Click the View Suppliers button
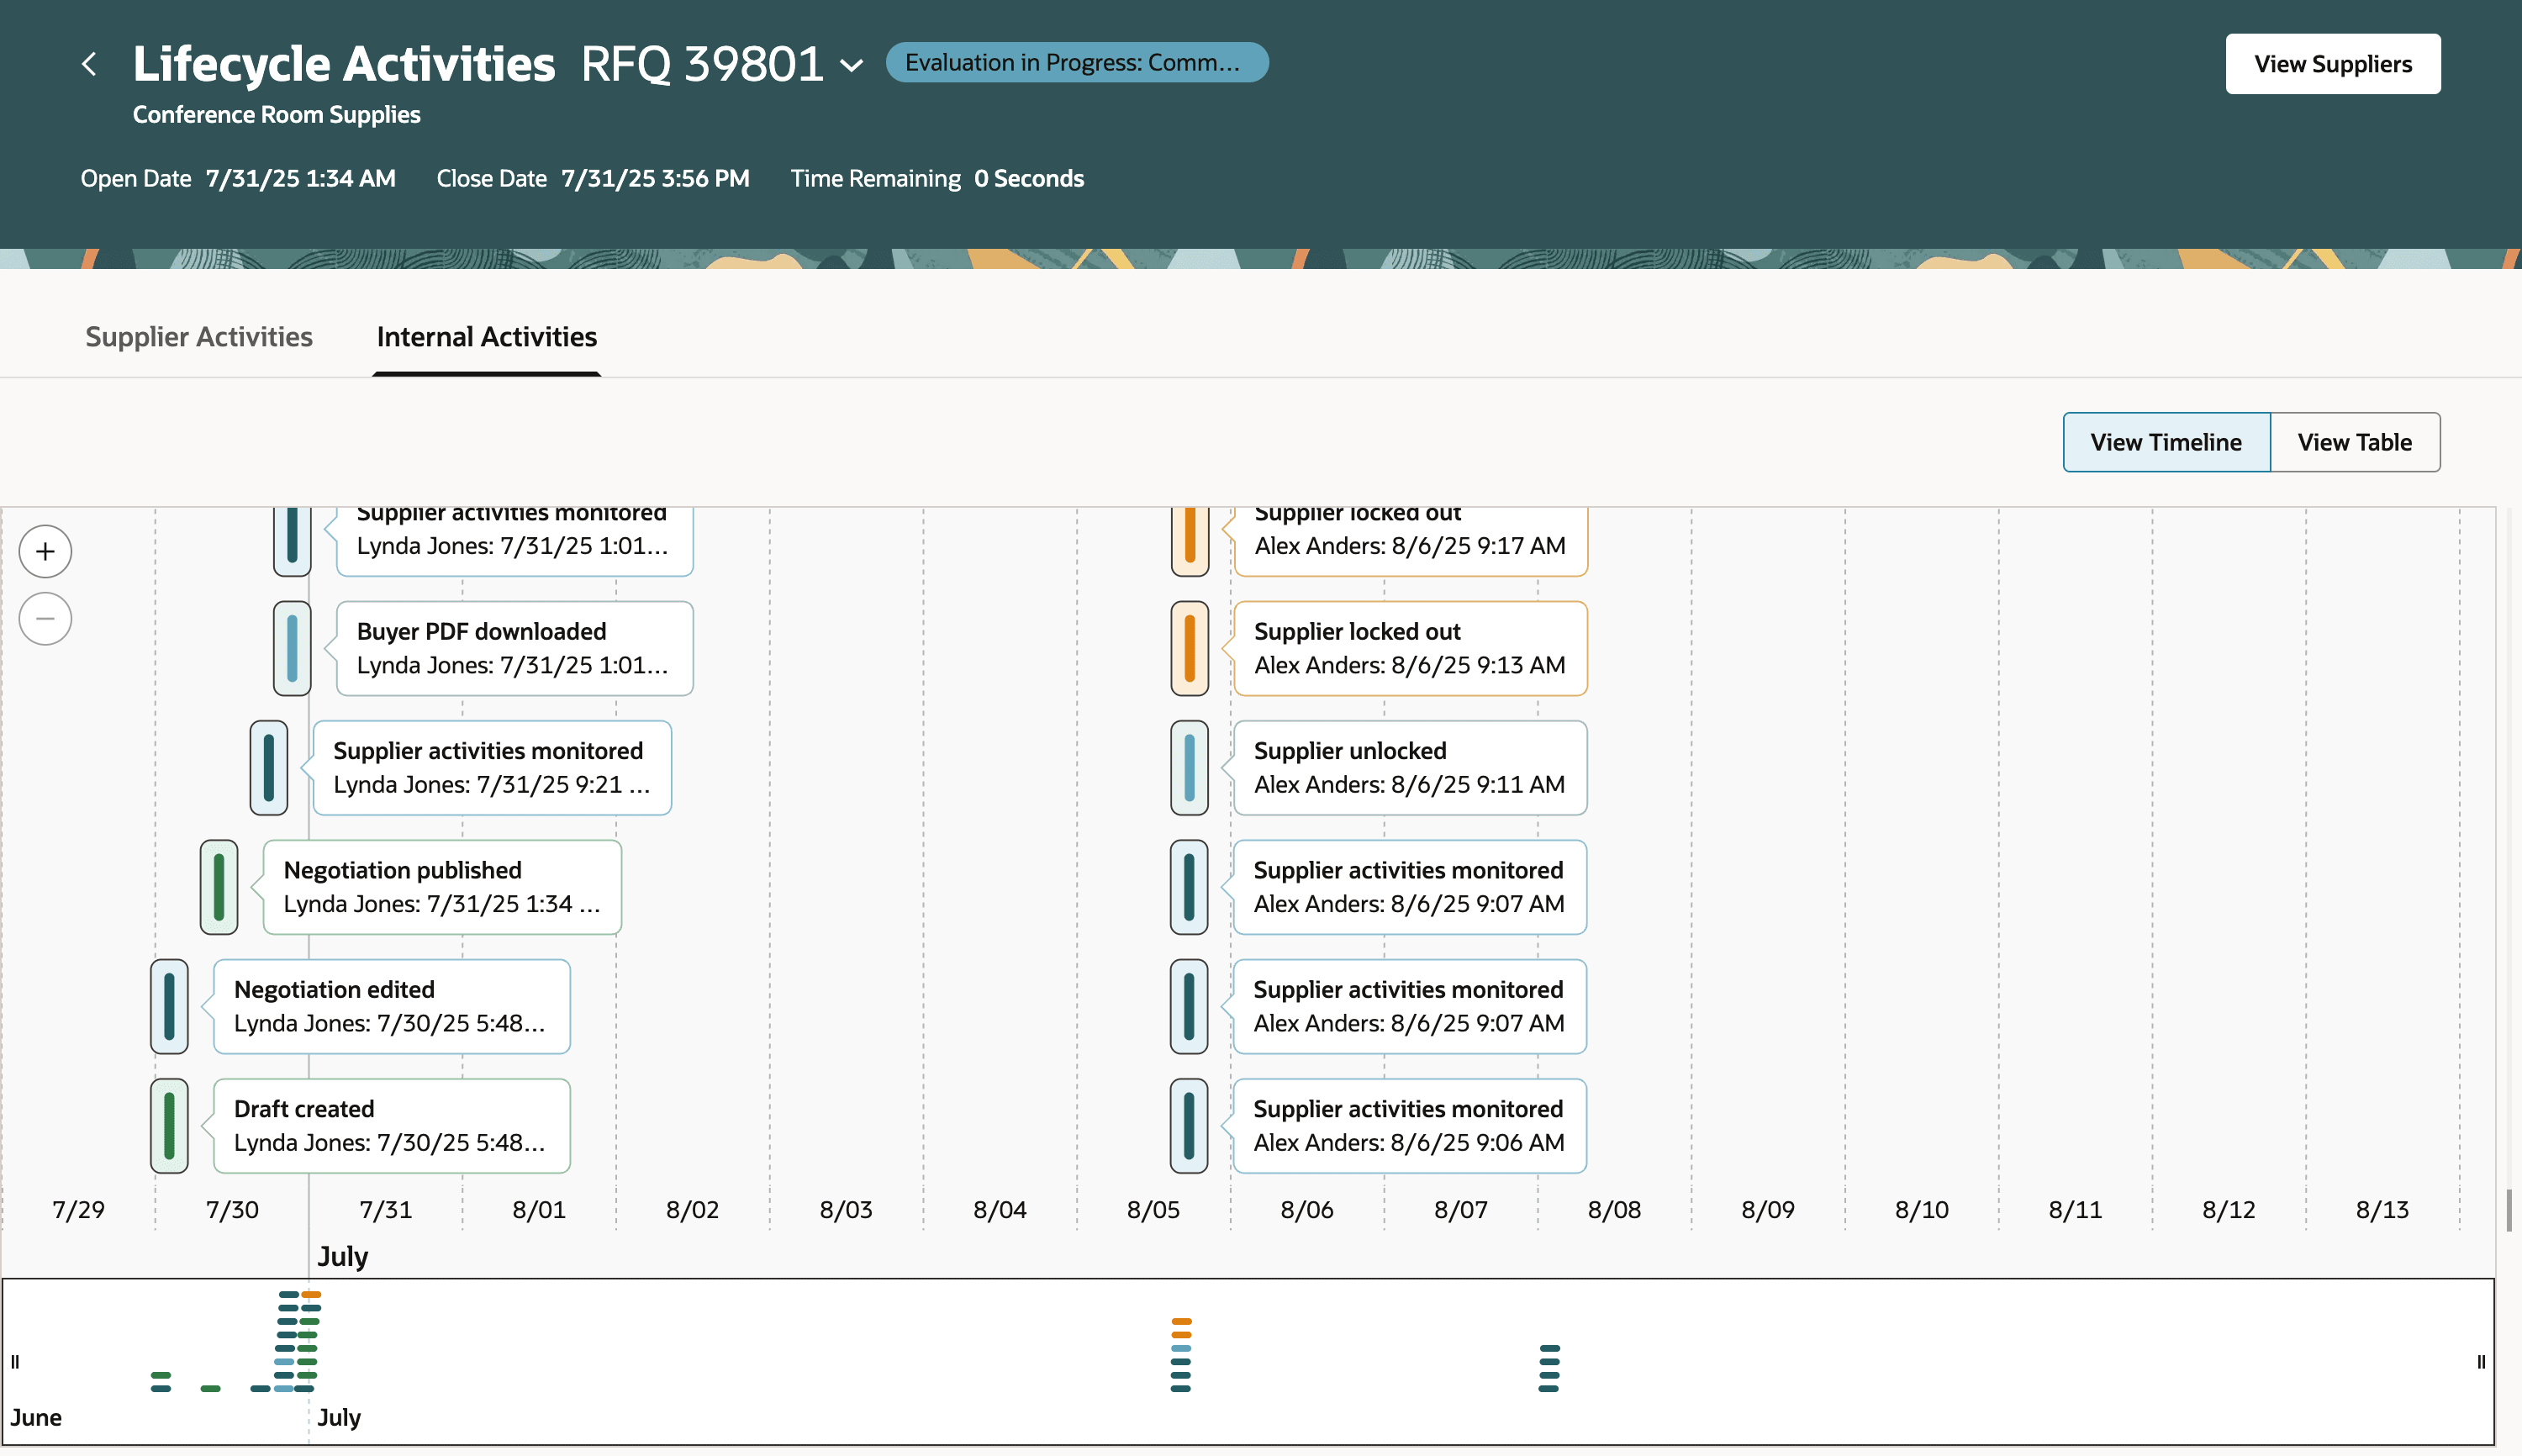 click(x=2332, y=64)
